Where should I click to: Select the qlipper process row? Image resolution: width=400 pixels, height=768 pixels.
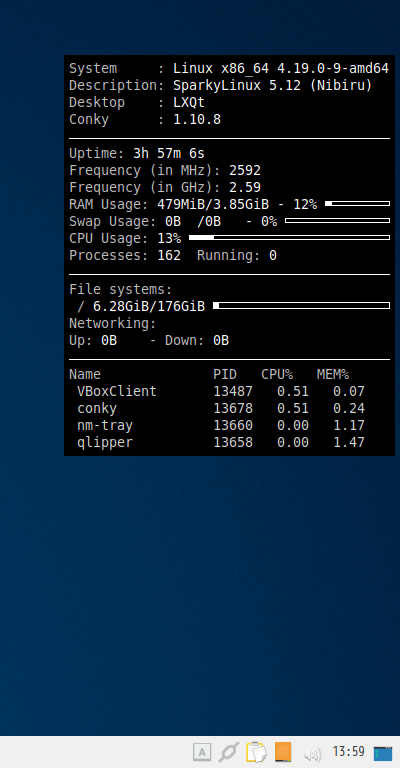click(x=221, y=443)
